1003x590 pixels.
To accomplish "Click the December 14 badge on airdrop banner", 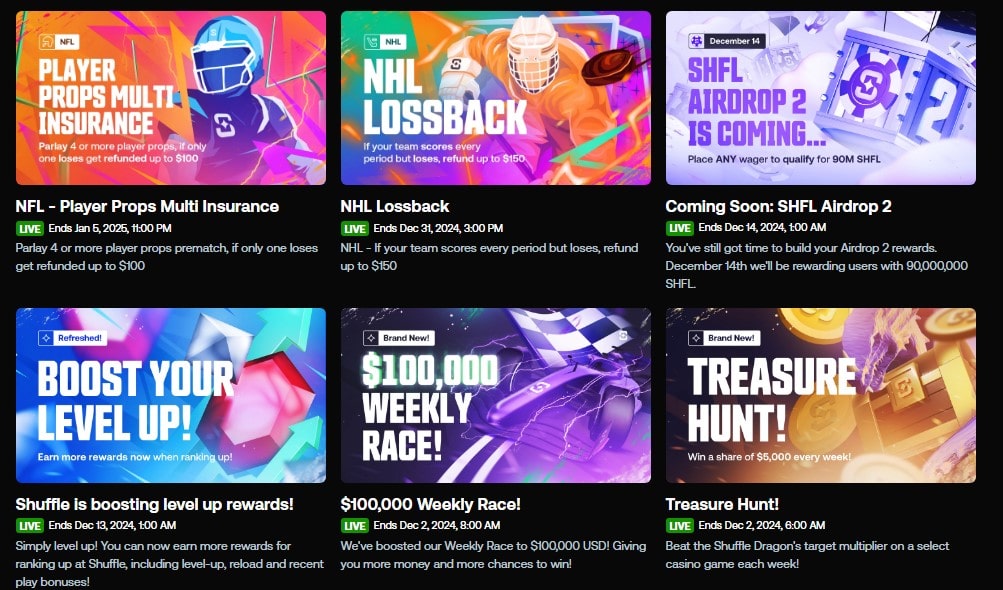I will (x=726, y=41).
